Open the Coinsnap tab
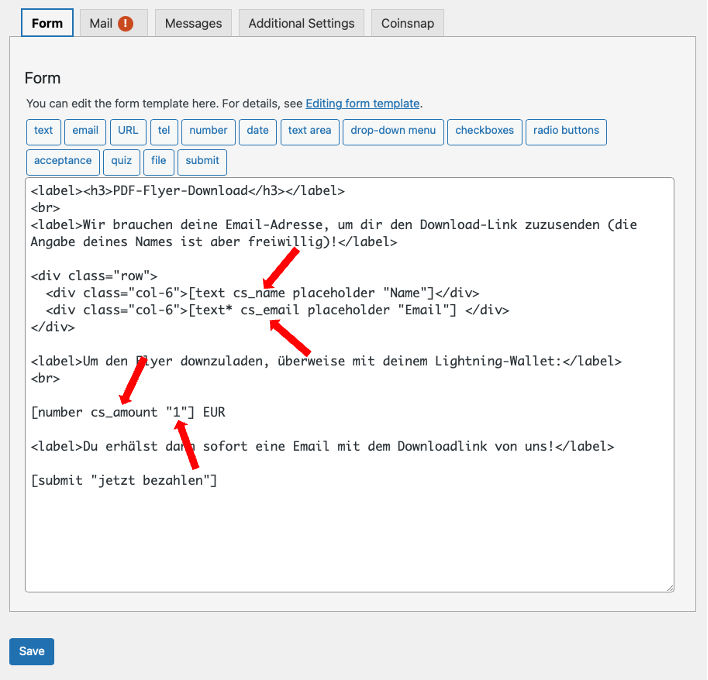 (x=407, y=23)
